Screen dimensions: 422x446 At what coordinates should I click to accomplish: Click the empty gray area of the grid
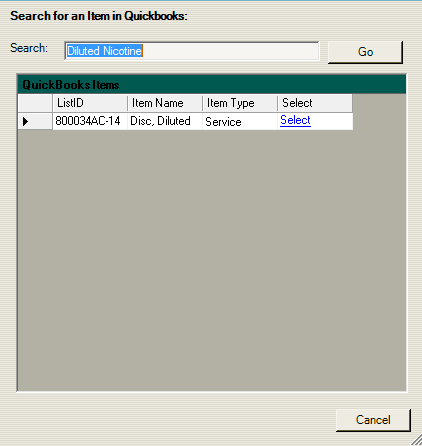[212, 260]
